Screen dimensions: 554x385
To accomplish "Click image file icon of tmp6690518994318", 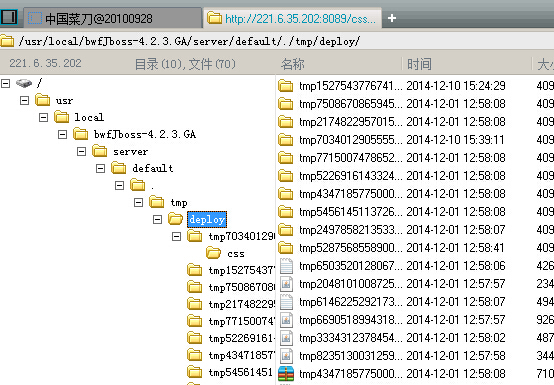I will tap(286, 320).
